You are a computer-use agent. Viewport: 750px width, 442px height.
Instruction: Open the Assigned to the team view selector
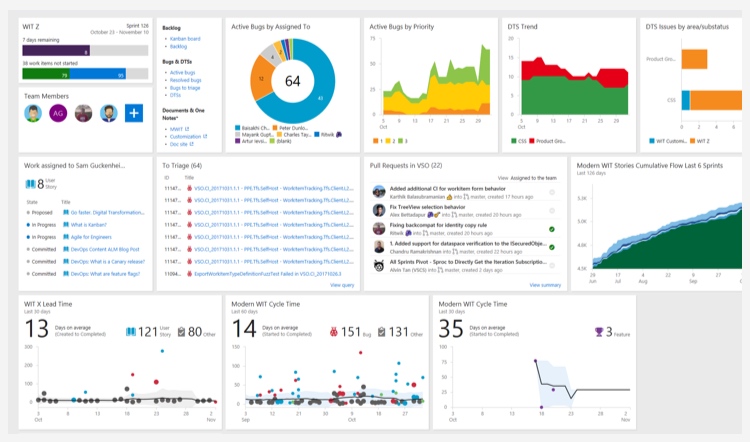pyautogui.click(x=533, y=178)
